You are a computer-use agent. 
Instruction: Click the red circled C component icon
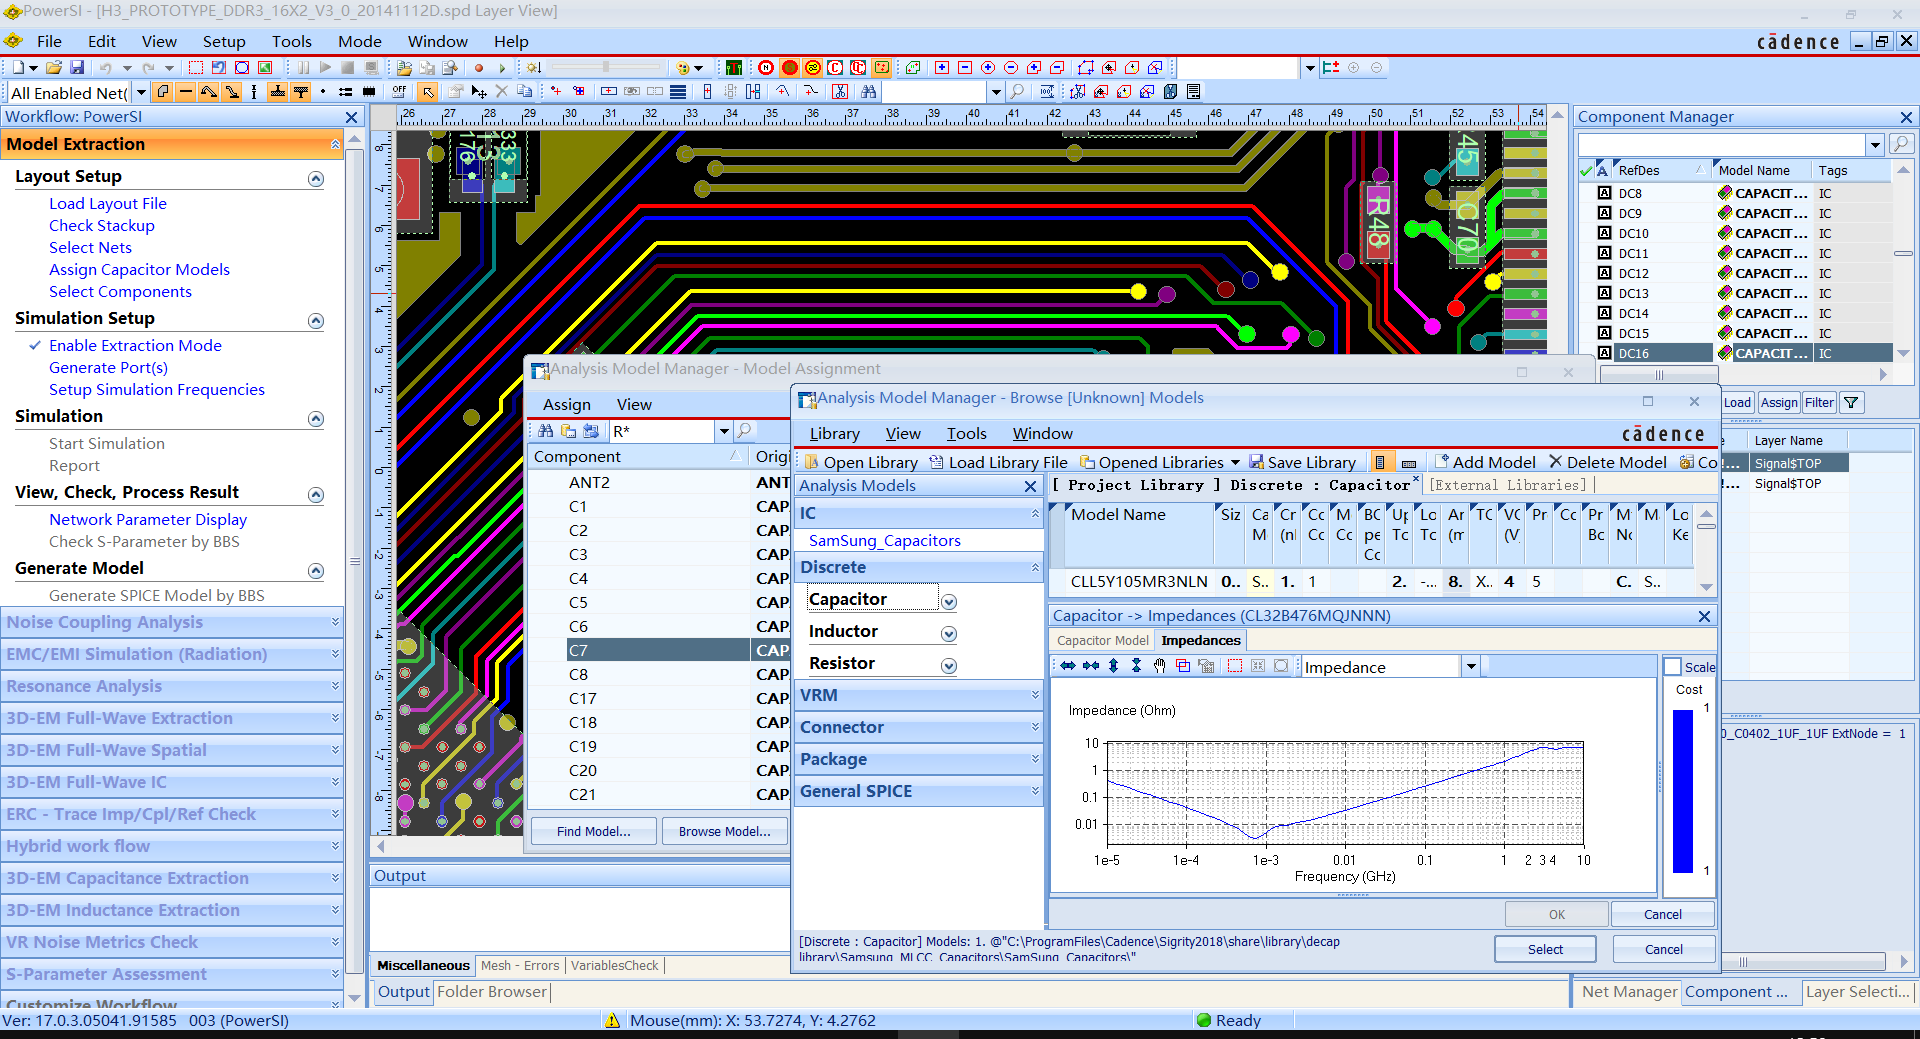click(x=835, y=68)
